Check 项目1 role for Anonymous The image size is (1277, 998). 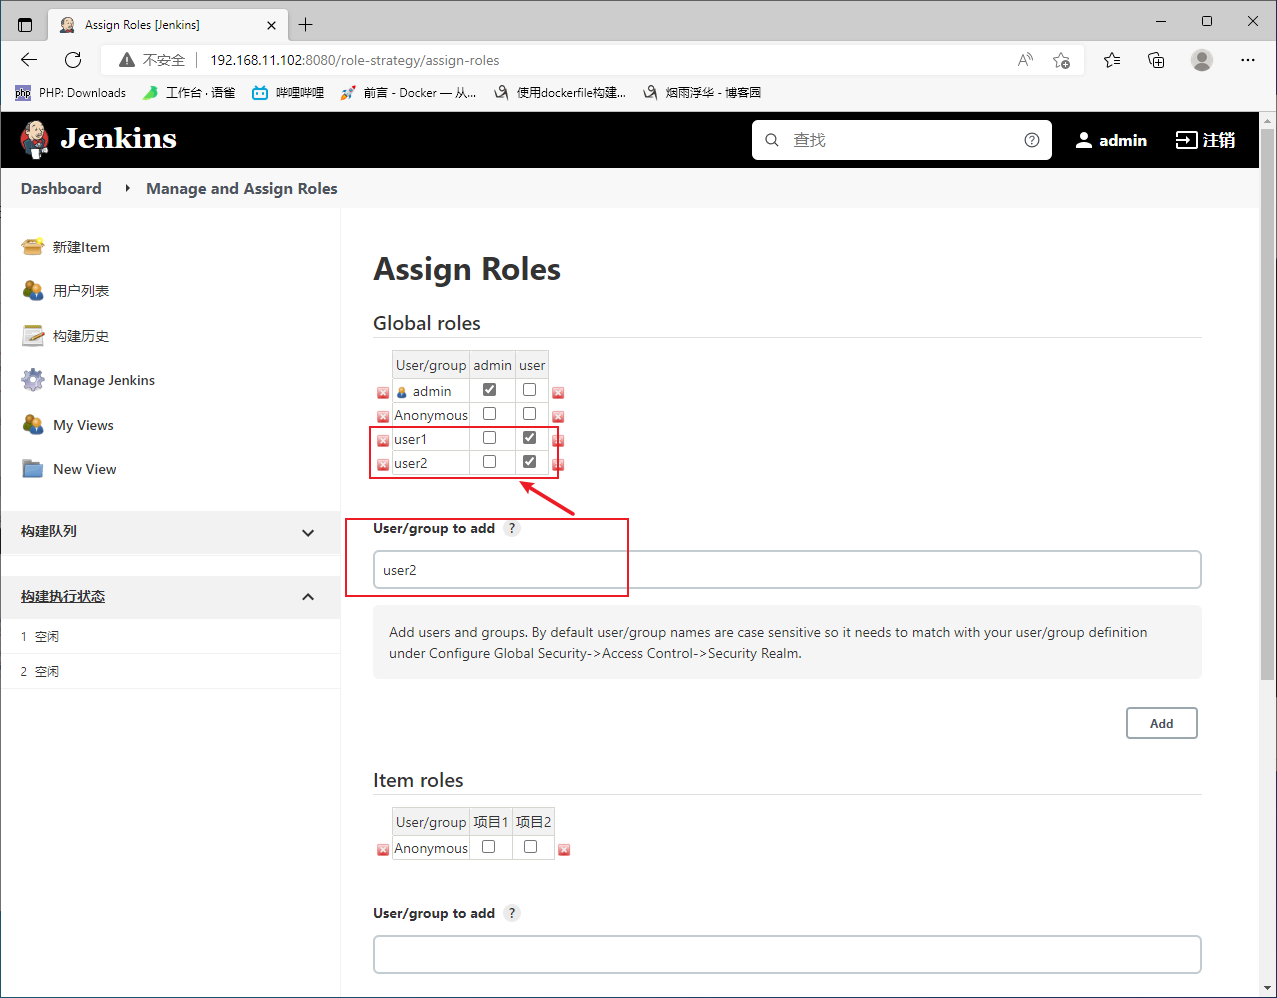tap(489, 847)
